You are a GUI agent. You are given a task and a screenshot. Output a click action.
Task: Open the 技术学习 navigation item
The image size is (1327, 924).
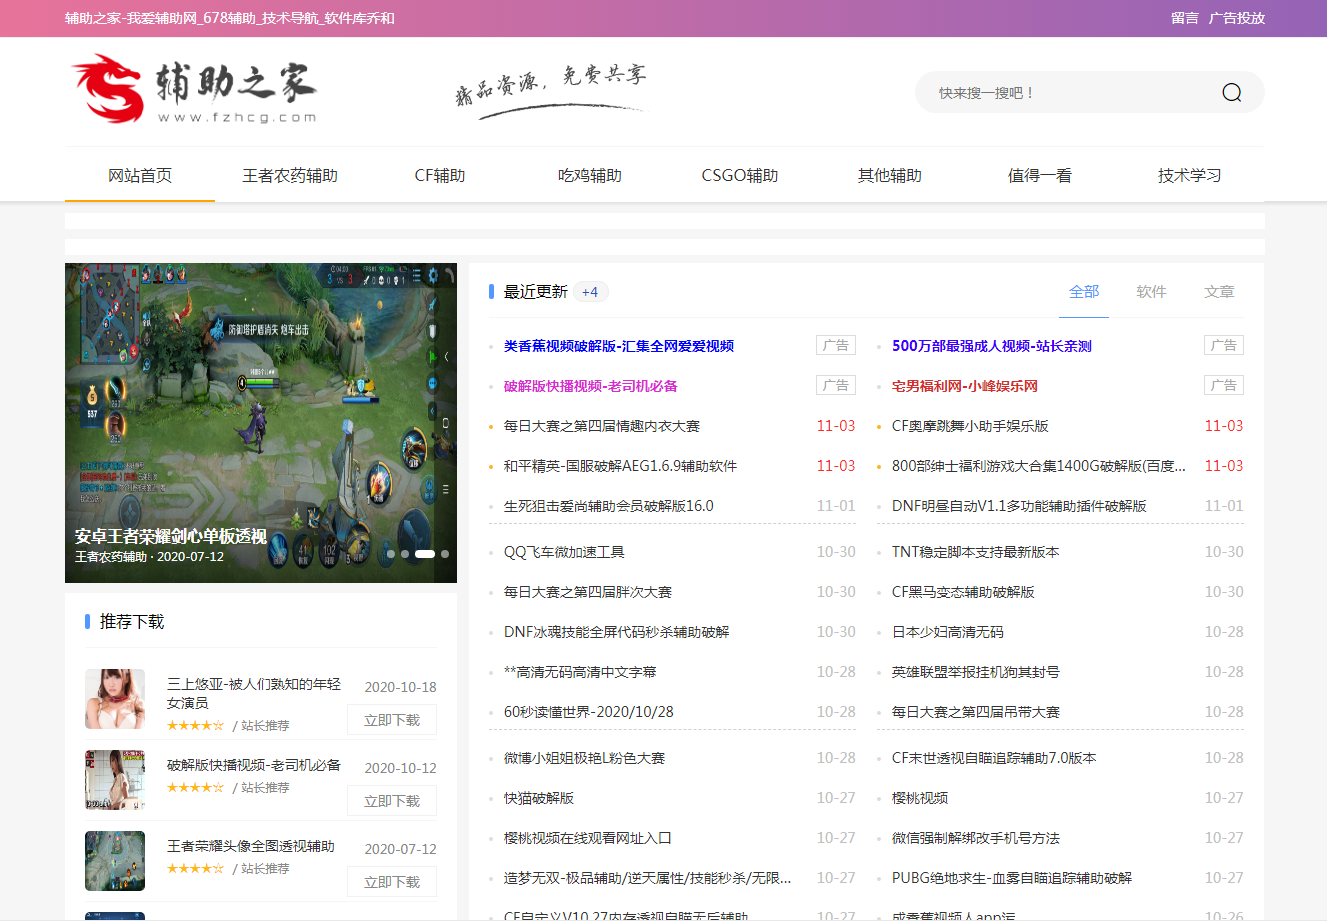1189,176
